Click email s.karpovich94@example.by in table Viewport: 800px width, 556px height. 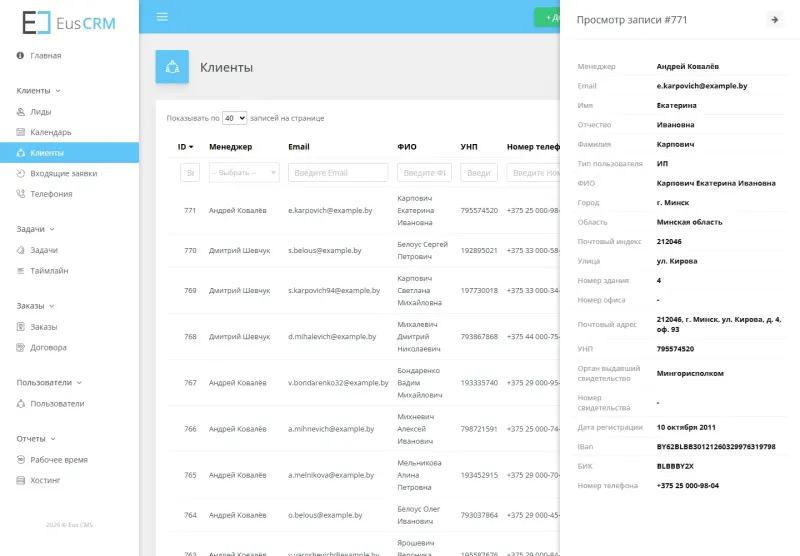(x=334, y=290)
